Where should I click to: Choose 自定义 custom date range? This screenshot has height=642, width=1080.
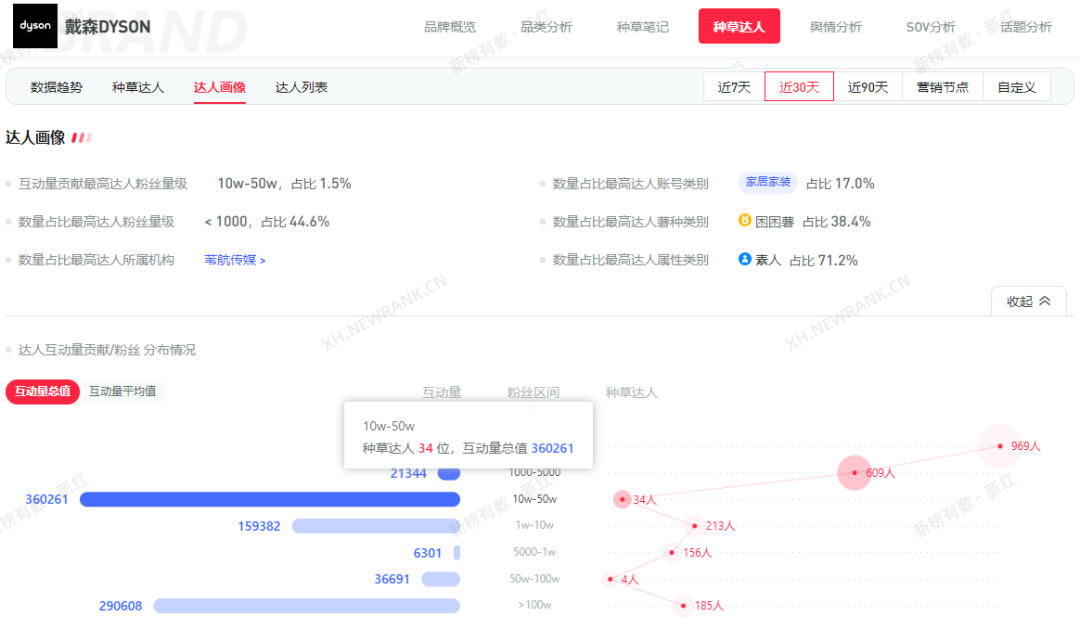(x=1017, y=87)
